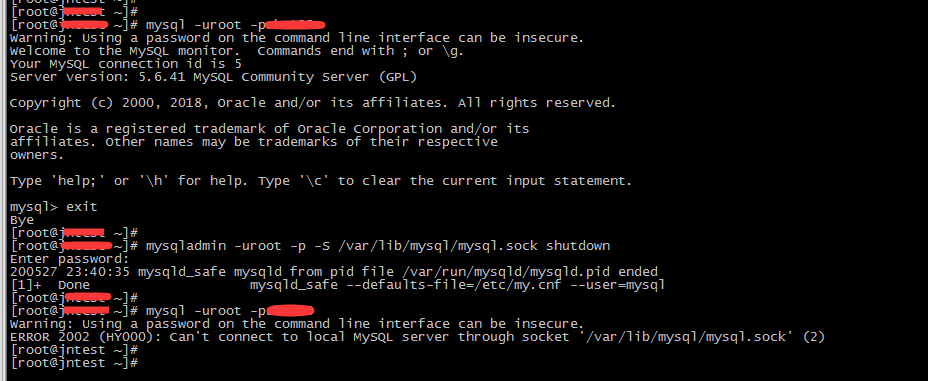The image size is (928, 381).
Task: Click the Server version 5.6.41 line
Action: coord(214,76)
